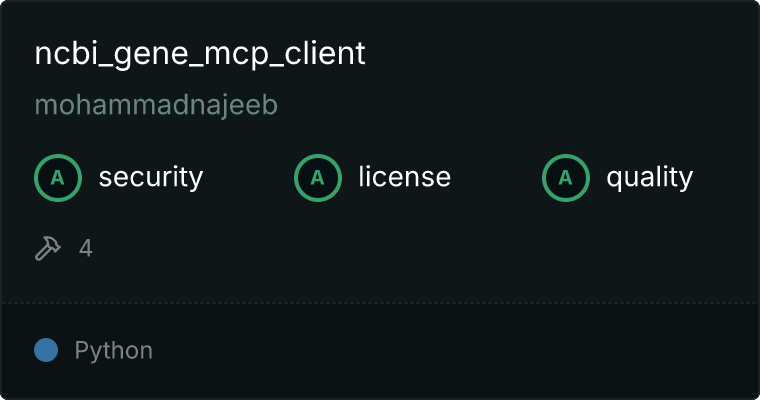Click the tool count number 4
Image resolution: width=760 pixels, height=400 pixels.
pyautogui.click(x=86, y=248)
